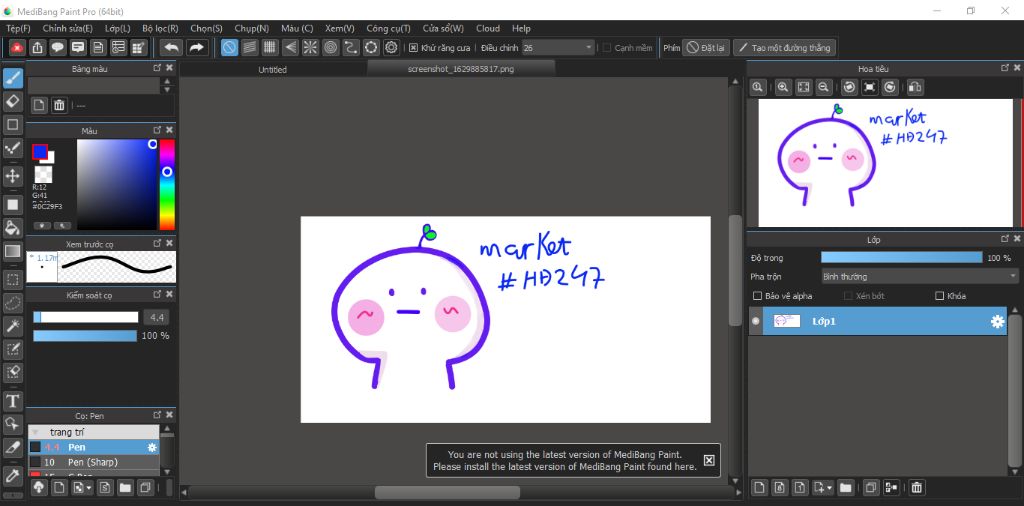Open snap settings gear in toolbar
Image resolution: width=1024 pixels, height=506 pixels.
[x=391, y=47]
